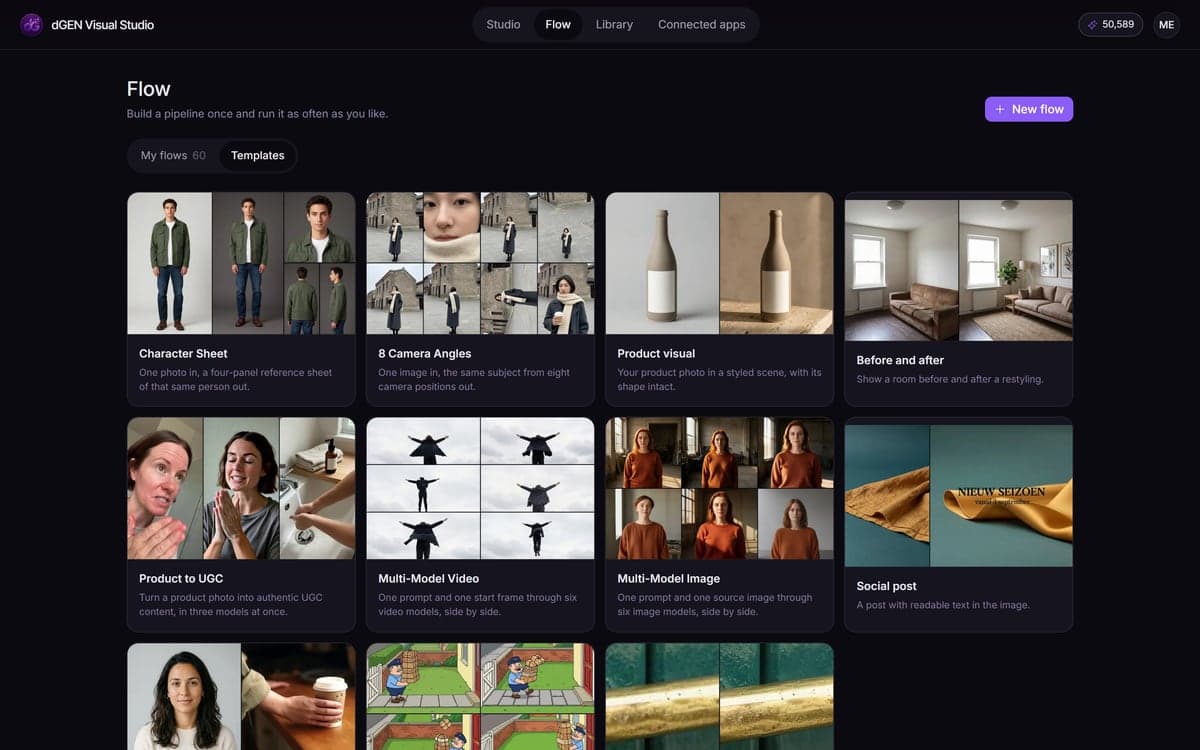Open the 8 Camera Angles thumbnail
Screen dimensions: 1200x750
pos(480,263)
